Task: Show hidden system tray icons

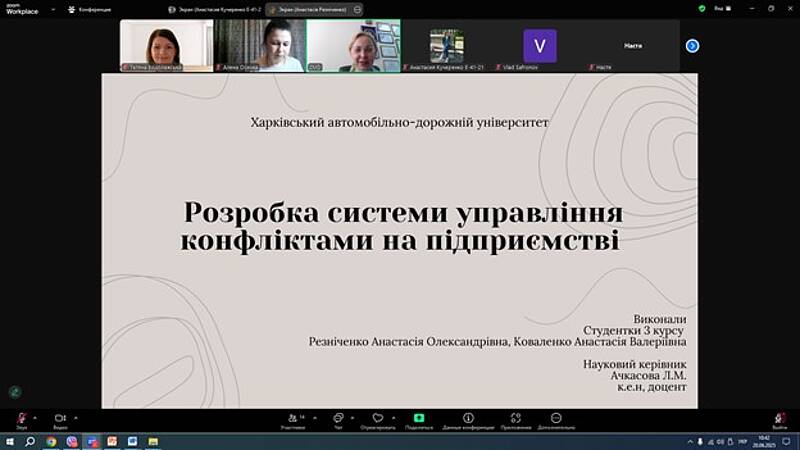Action: point(690,441)
